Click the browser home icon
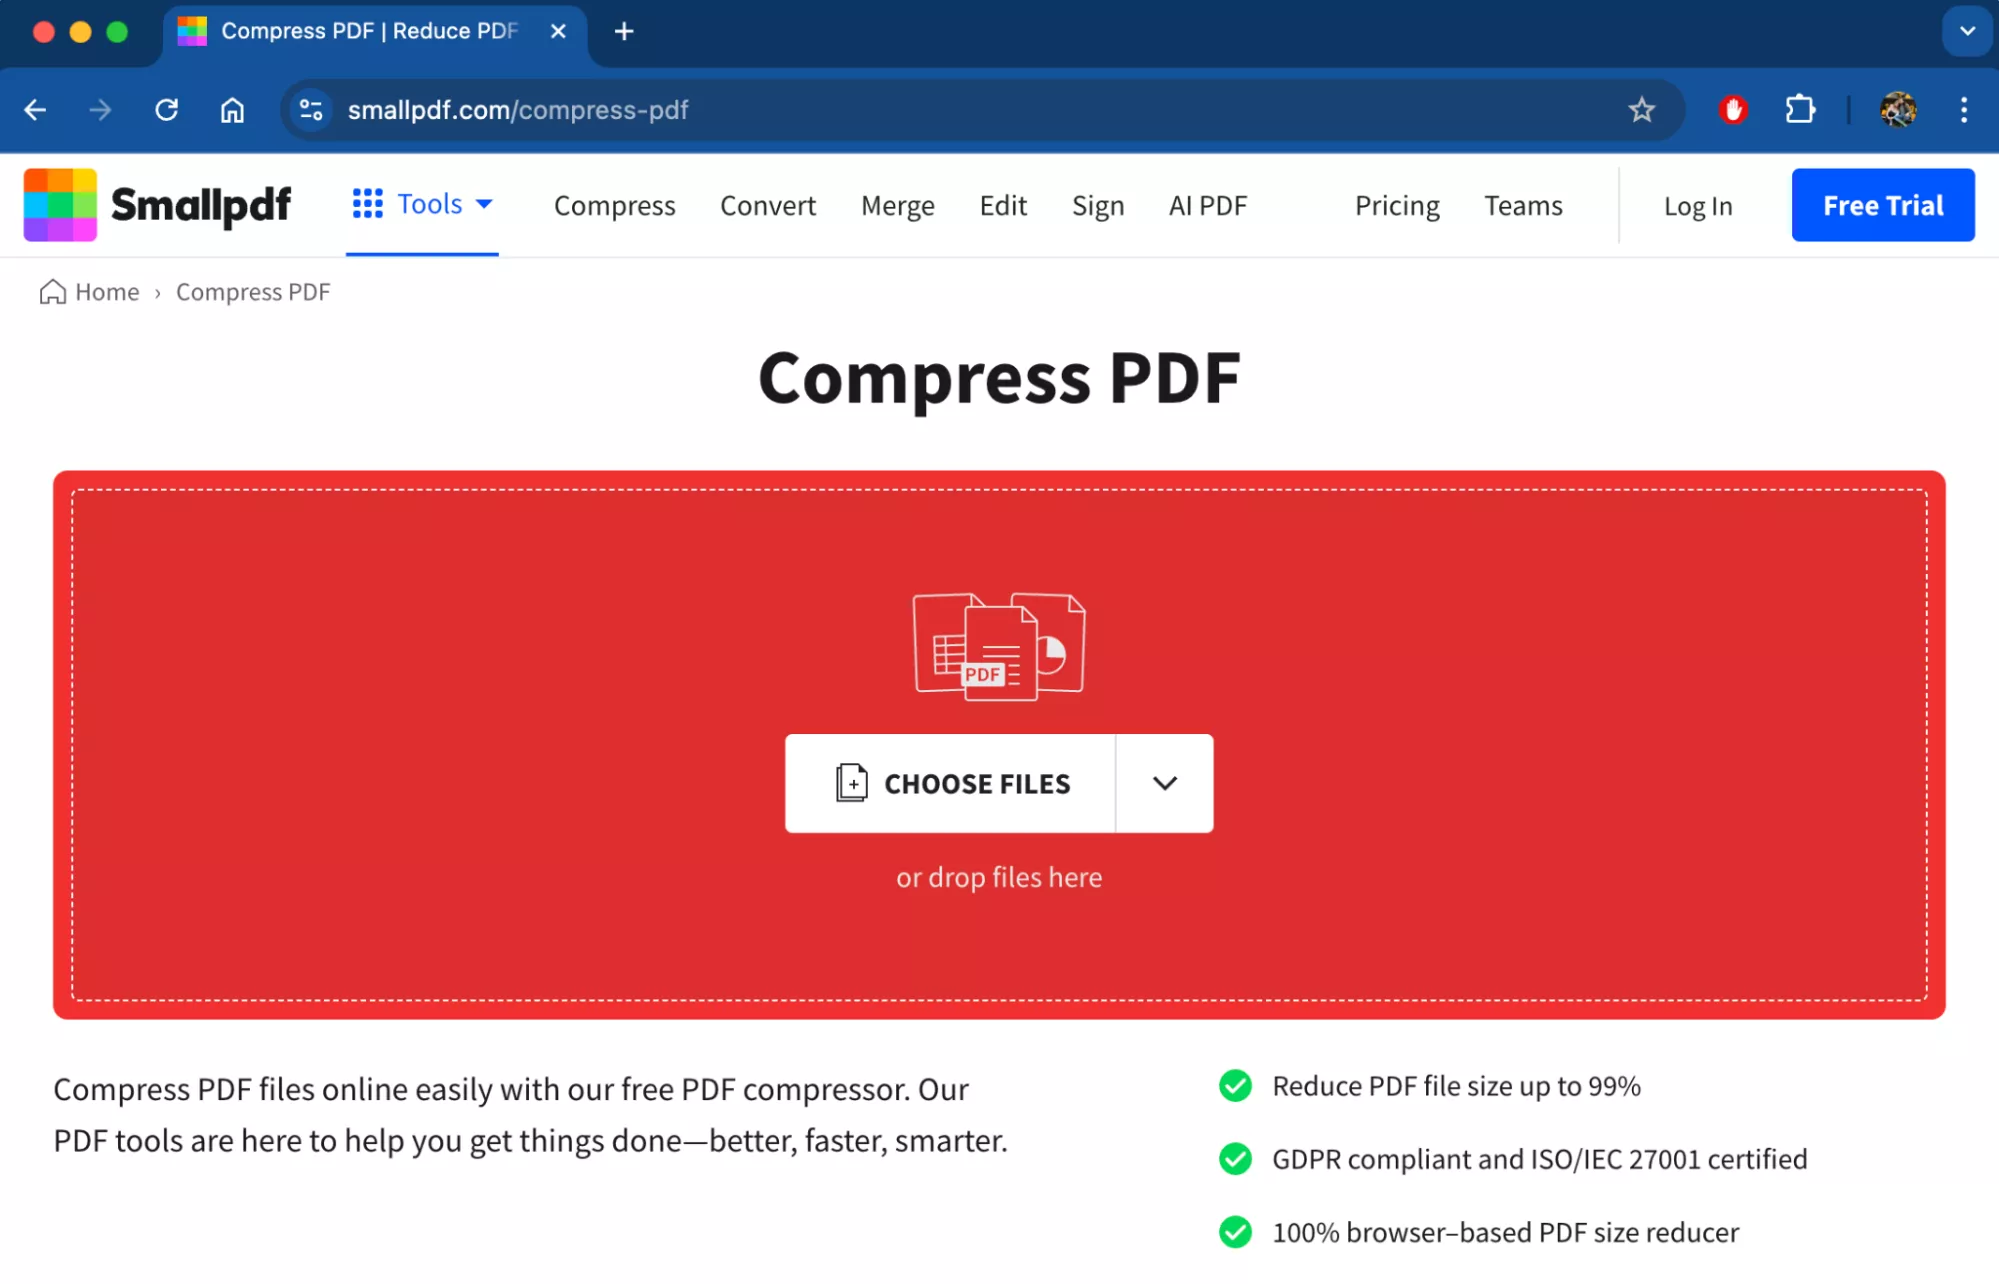The width and height of the screenshot is (1999, 1284). point(232,110)
